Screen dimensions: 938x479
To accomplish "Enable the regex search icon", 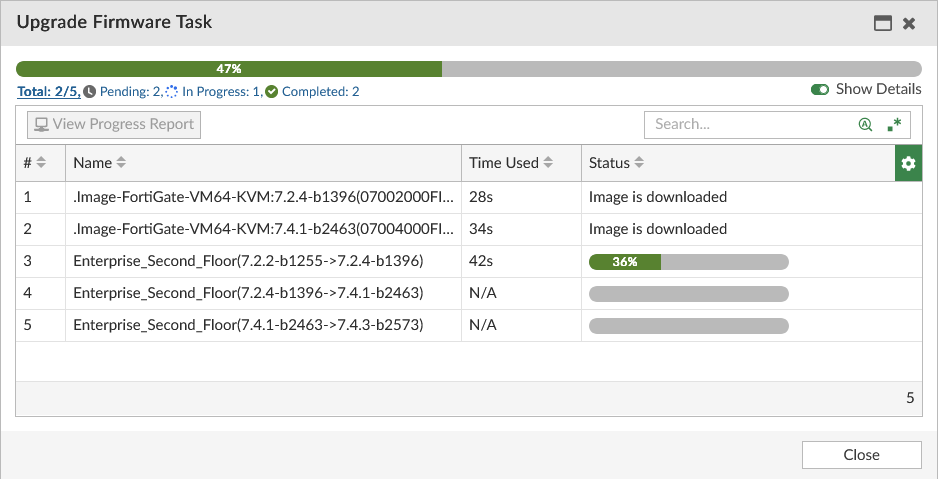I will pyautogui.click(x=893, y=125).
